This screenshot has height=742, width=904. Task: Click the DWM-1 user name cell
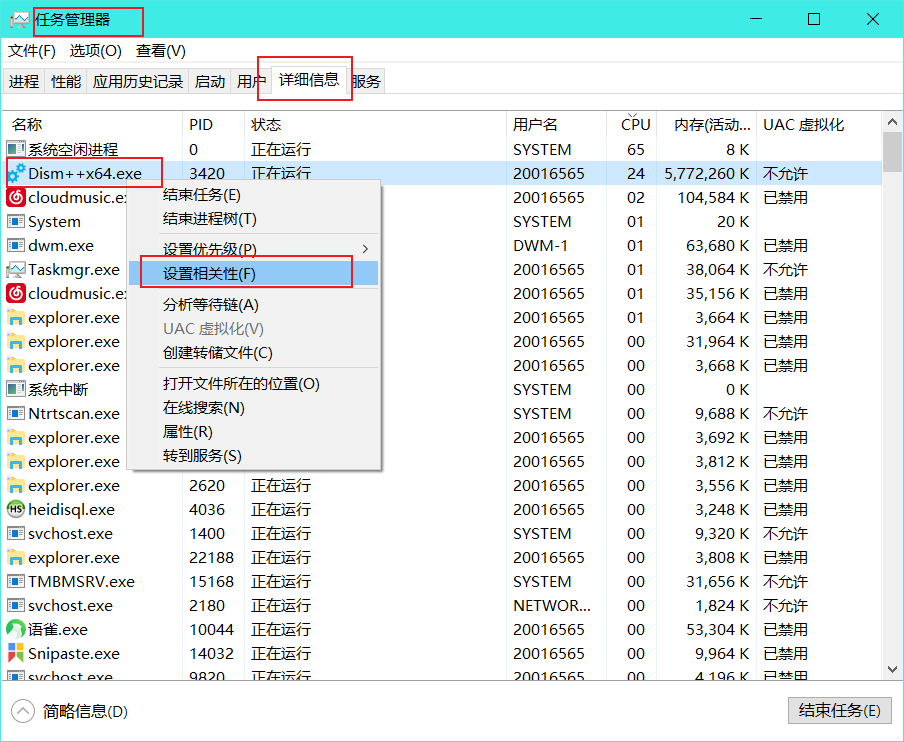(540, 246)
